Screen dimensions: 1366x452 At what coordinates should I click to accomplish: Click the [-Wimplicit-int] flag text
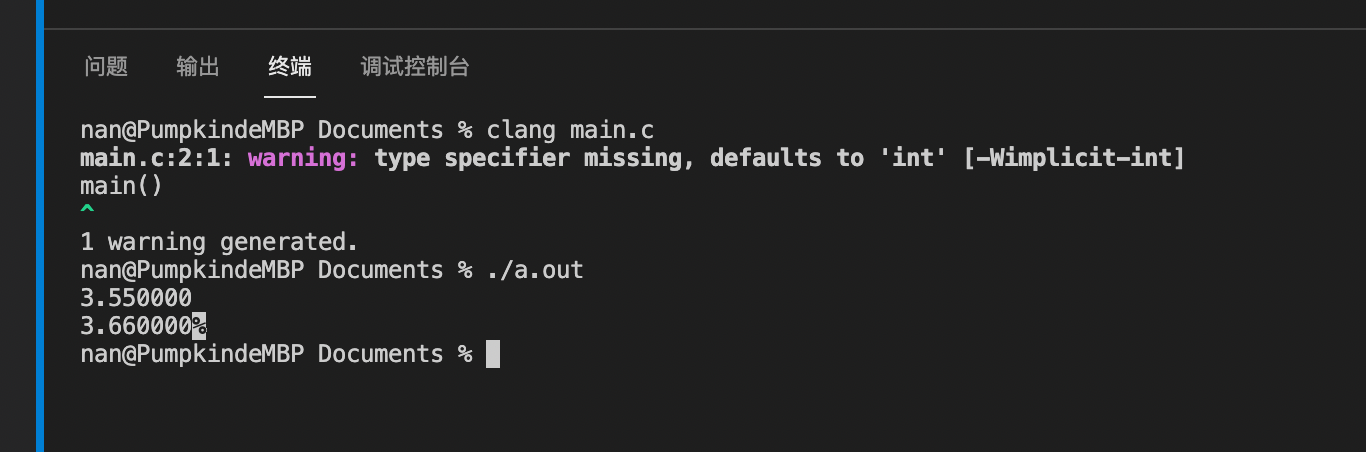click(x=1074, y=158)
